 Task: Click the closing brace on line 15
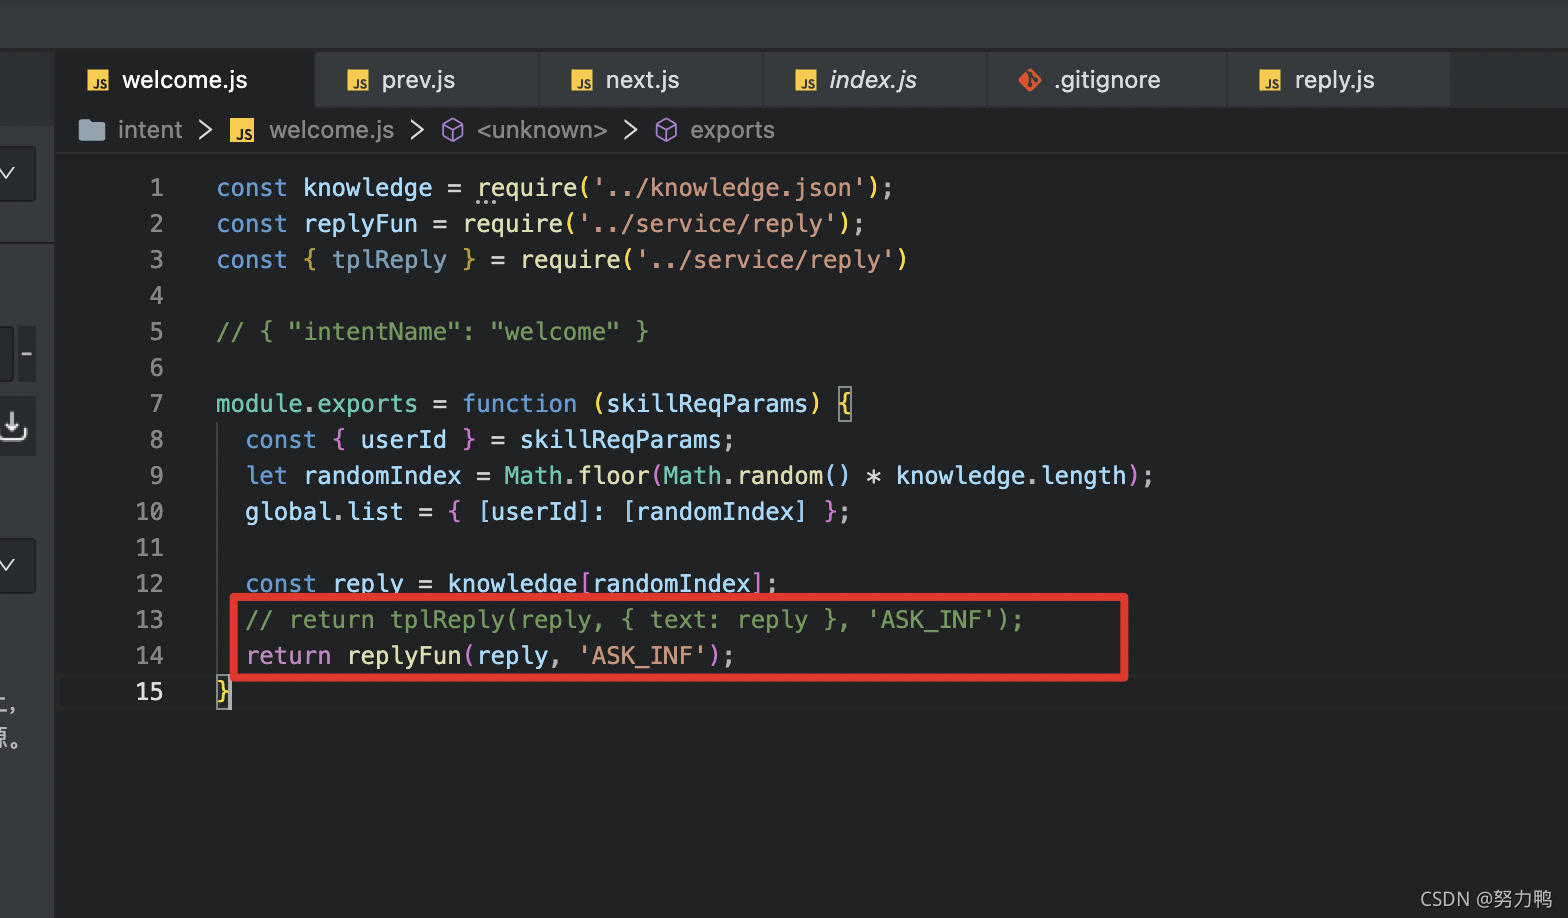coord(223,692)
